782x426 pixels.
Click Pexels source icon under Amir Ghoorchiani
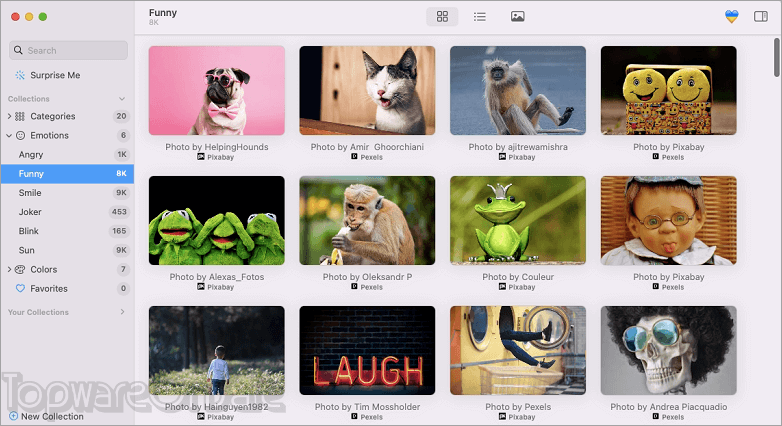coord(354,157)
